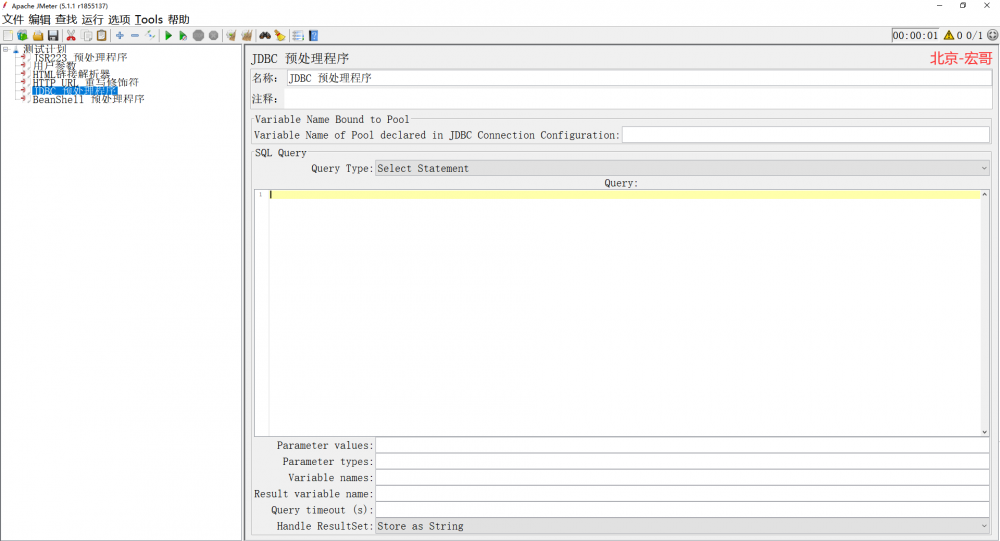Click the Query timeout (s) field

point(682,510)
